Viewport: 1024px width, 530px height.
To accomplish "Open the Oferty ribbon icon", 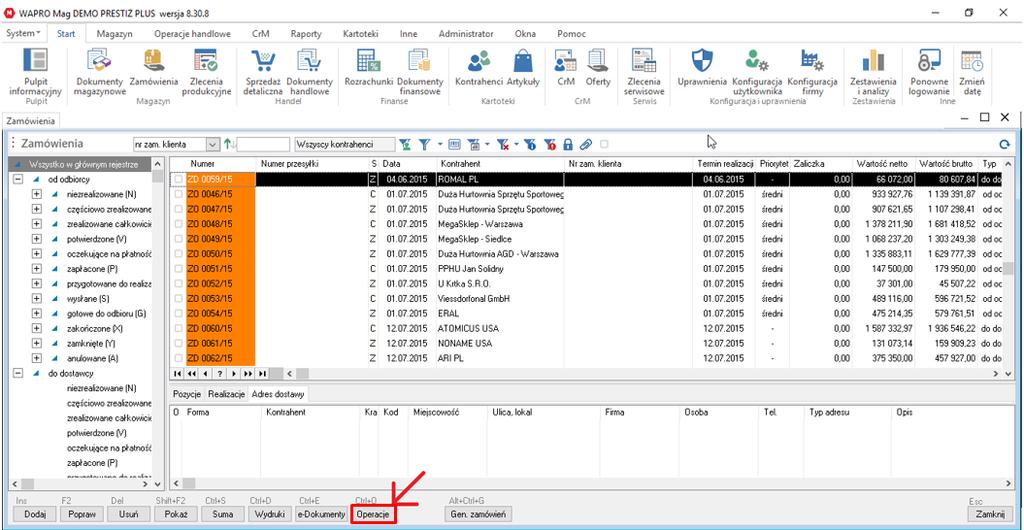I will coord(598,67).
